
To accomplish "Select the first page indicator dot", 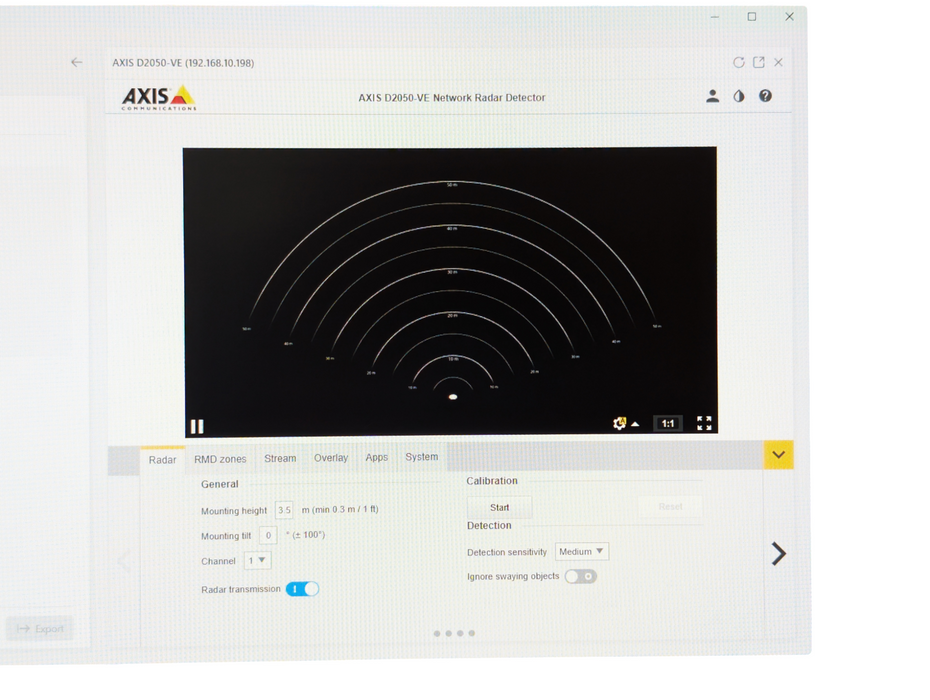I will tap(437, 634).
